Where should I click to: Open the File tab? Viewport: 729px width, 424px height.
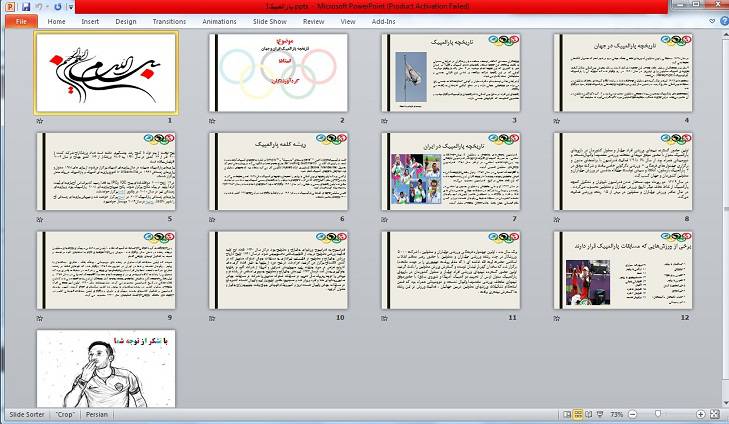click(x=20, y=20)
